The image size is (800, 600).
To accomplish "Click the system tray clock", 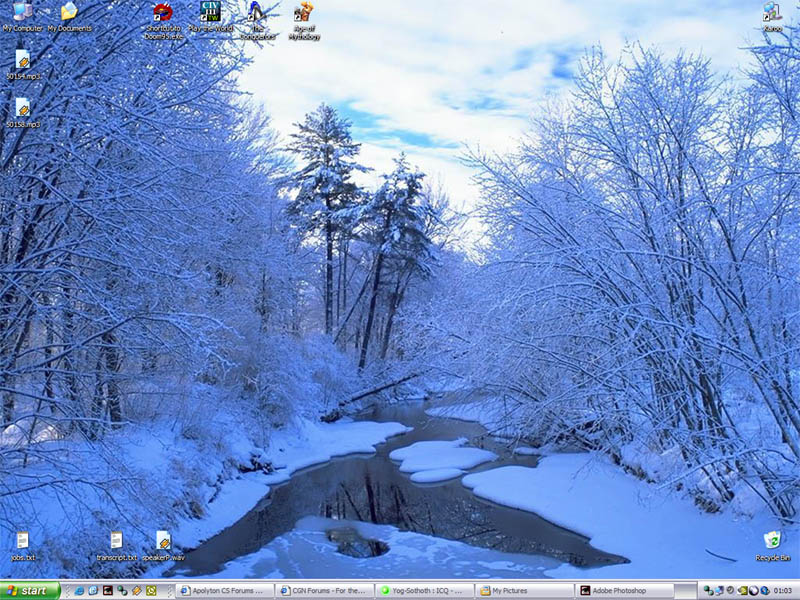I will (781, 590).
